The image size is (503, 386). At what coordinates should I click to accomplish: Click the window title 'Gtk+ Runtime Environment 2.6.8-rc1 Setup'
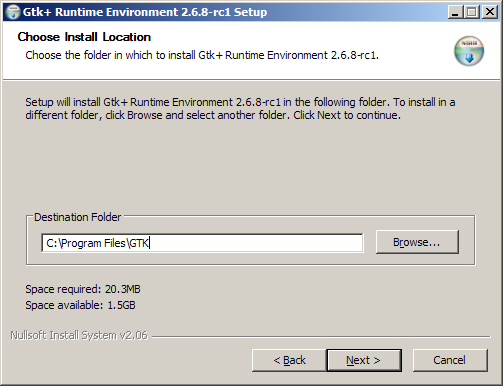pos(145,12)
